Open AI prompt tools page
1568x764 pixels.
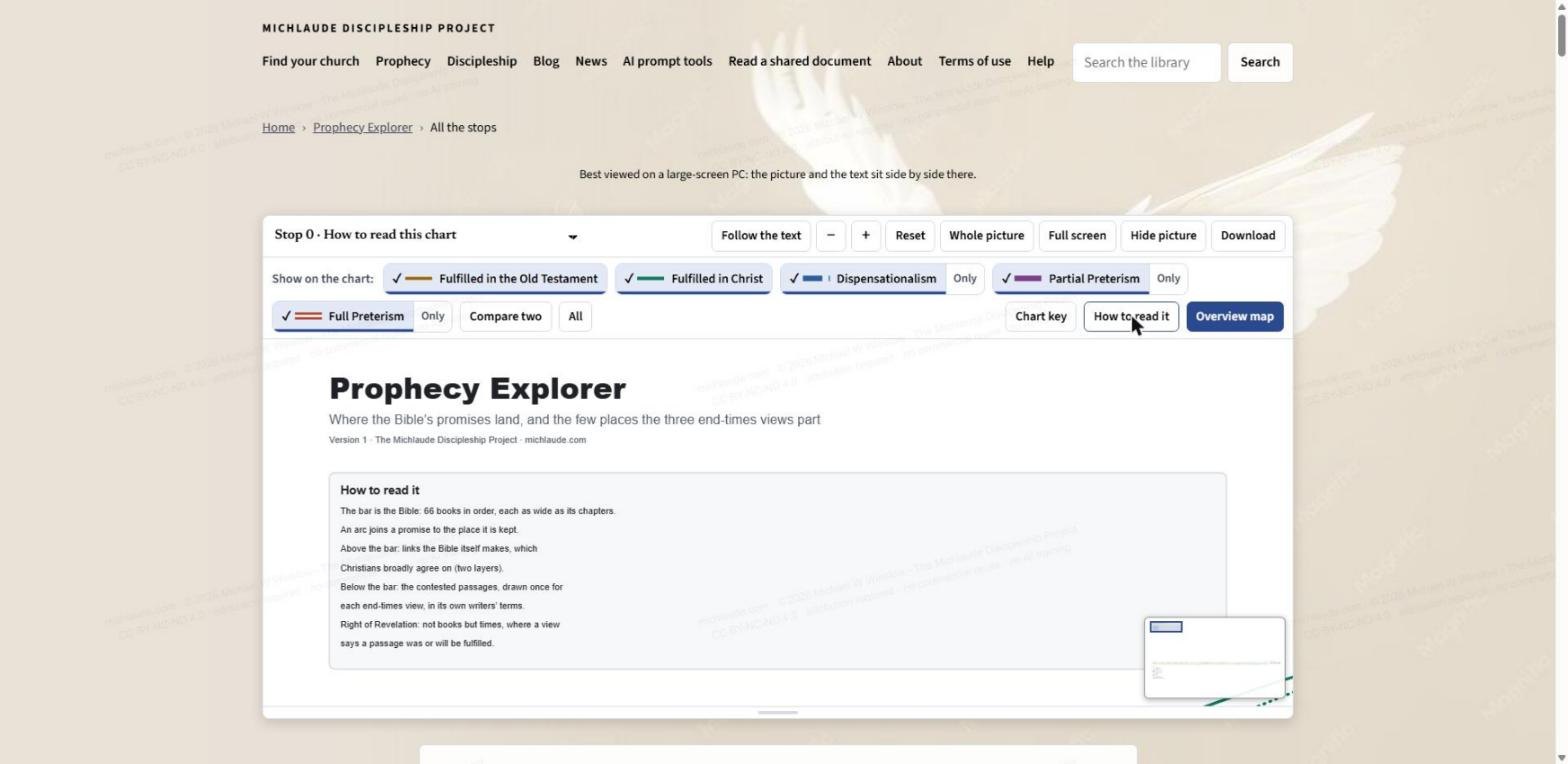click(667, 61)
